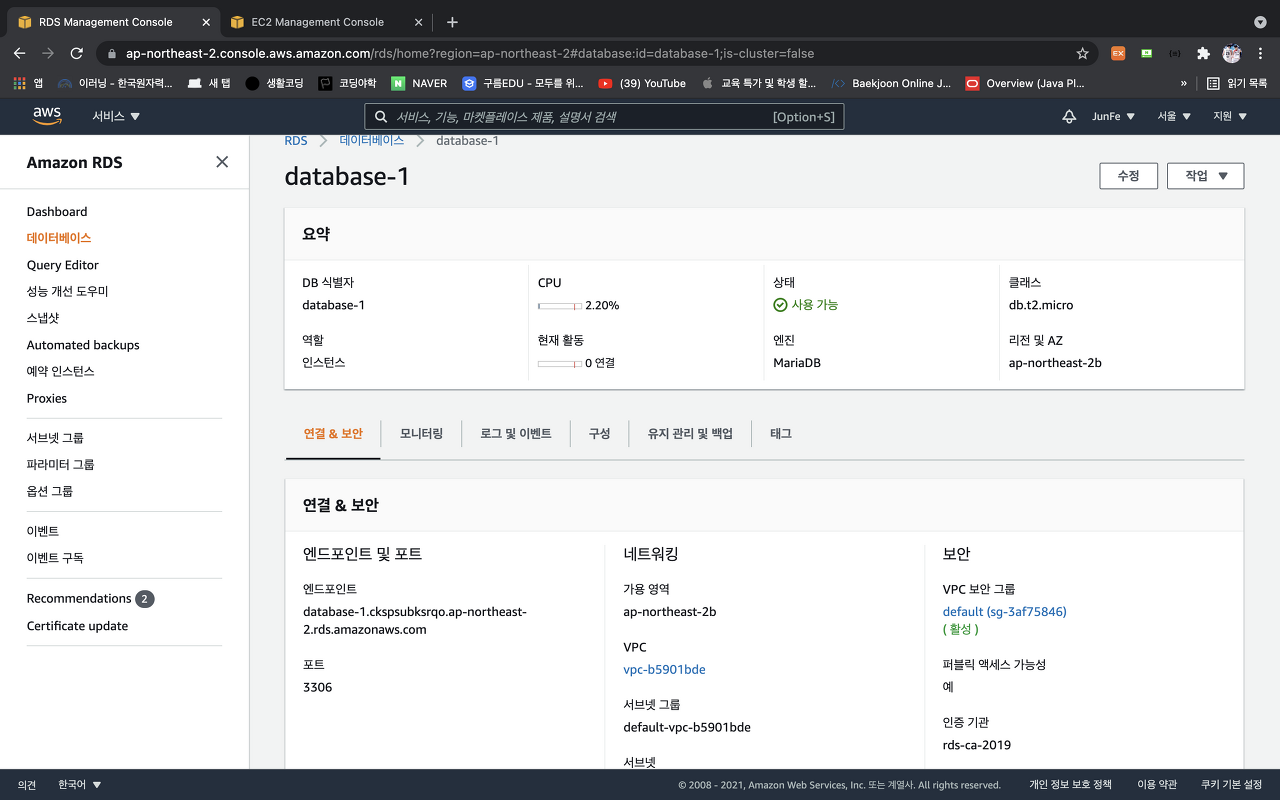1280x800 pixels.
Task: Click the site lock icon in address bar
Action: tap(111, 53)
